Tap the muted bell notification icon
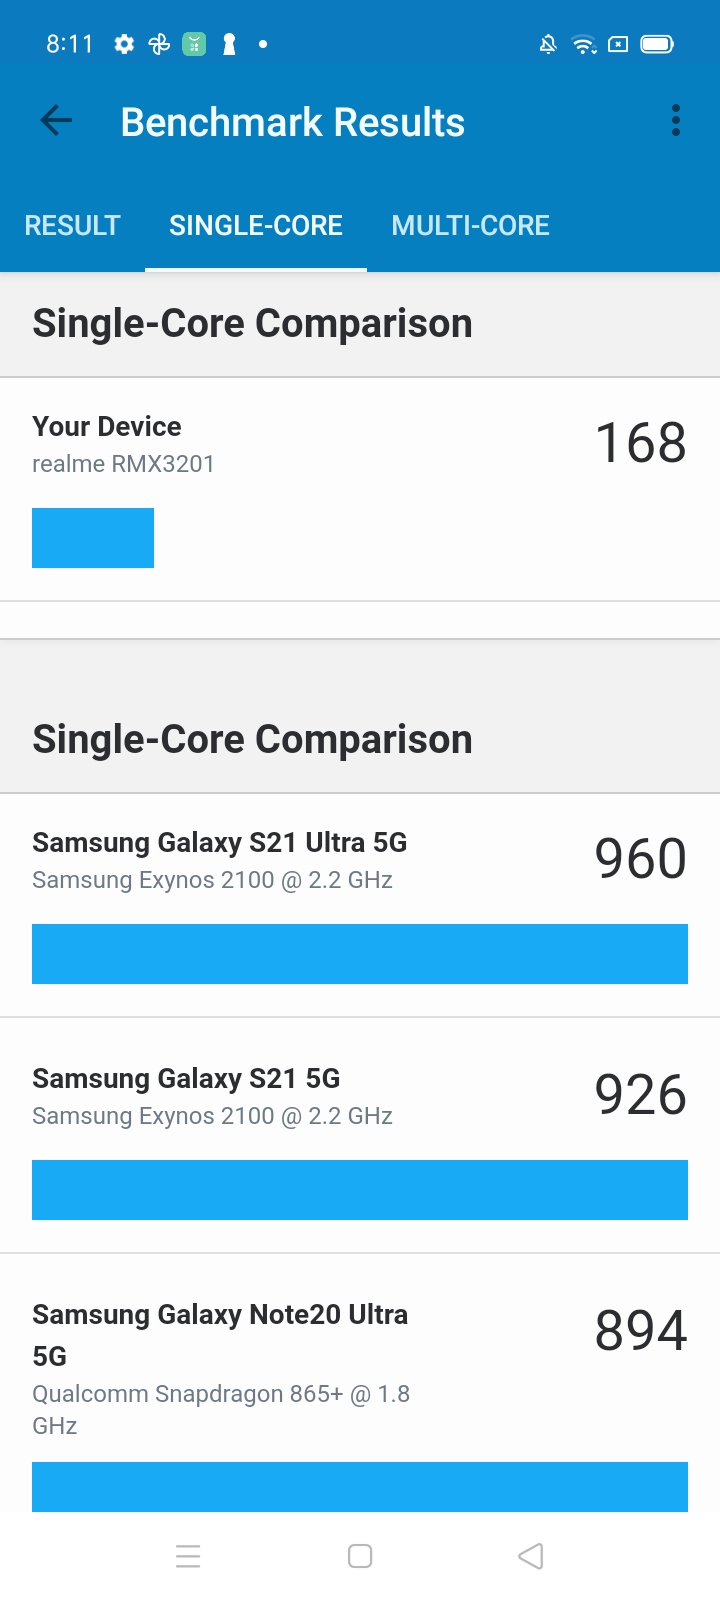The image size is (720, 1600). 548,44
